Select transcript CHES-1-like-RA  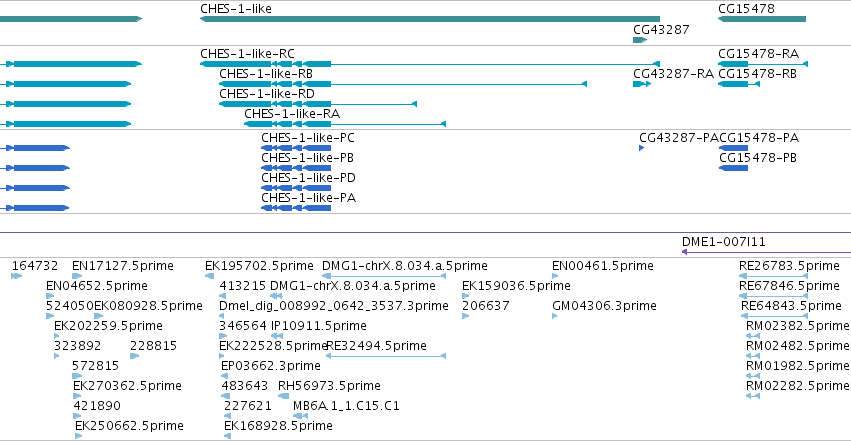click(345, 124)
